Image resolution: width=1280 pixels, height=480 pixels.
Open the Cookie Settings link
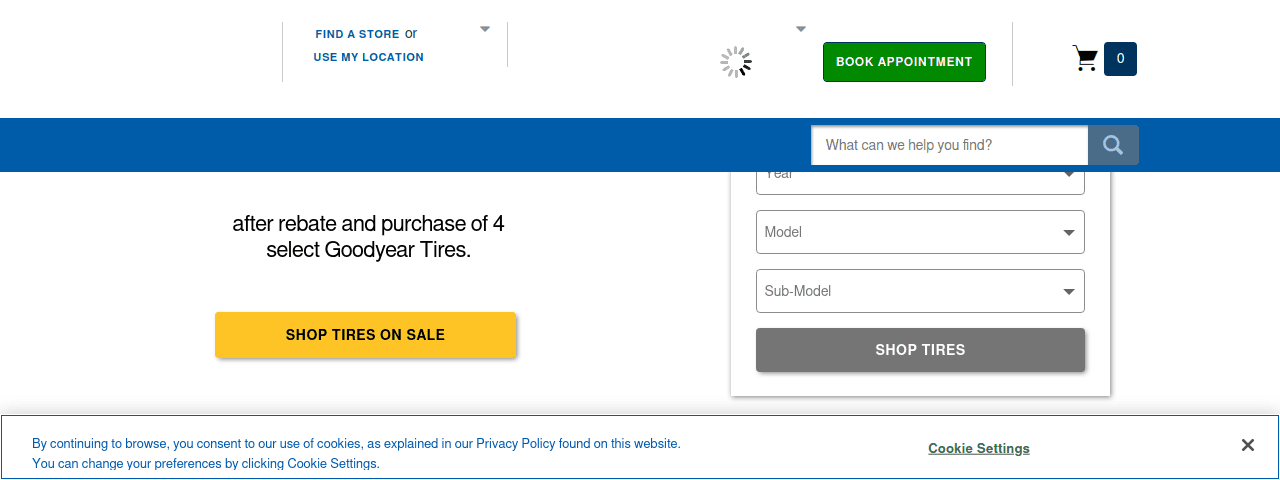(x=978, y=448)
